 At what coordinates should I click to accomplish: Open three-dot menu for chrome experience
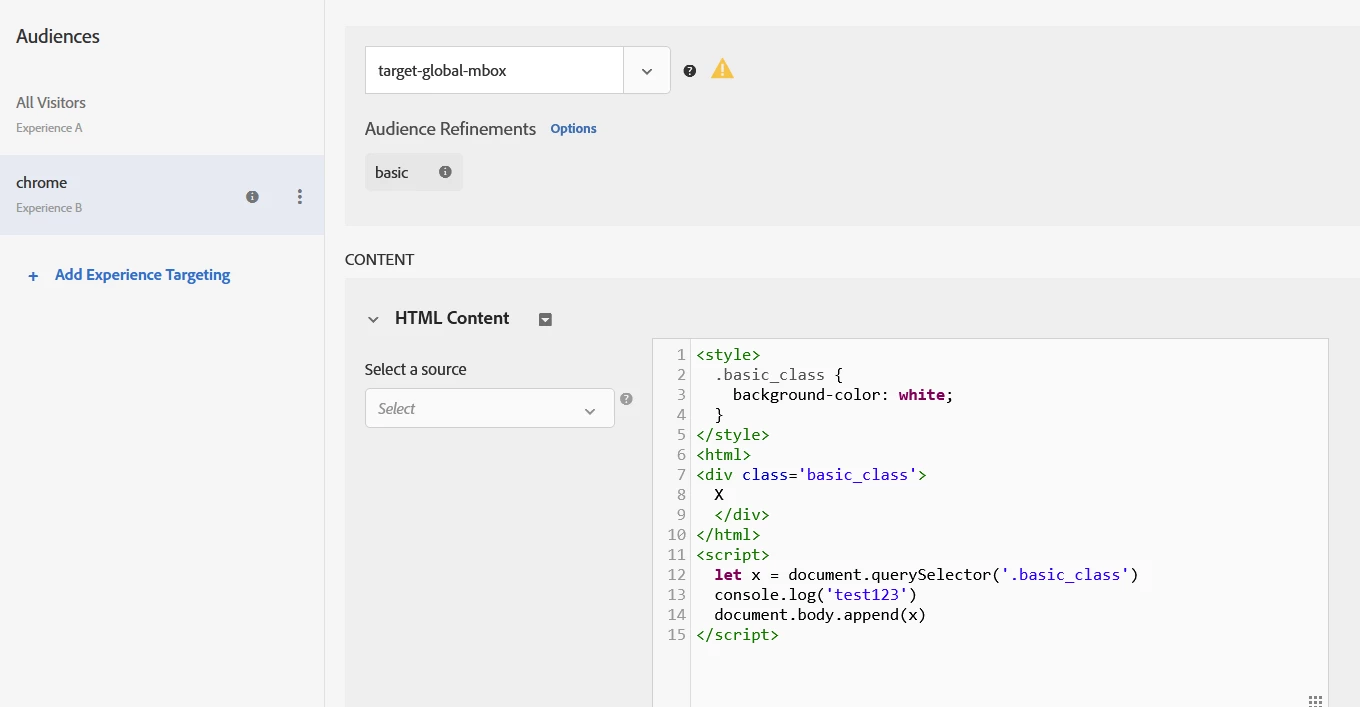click(299, 197)
